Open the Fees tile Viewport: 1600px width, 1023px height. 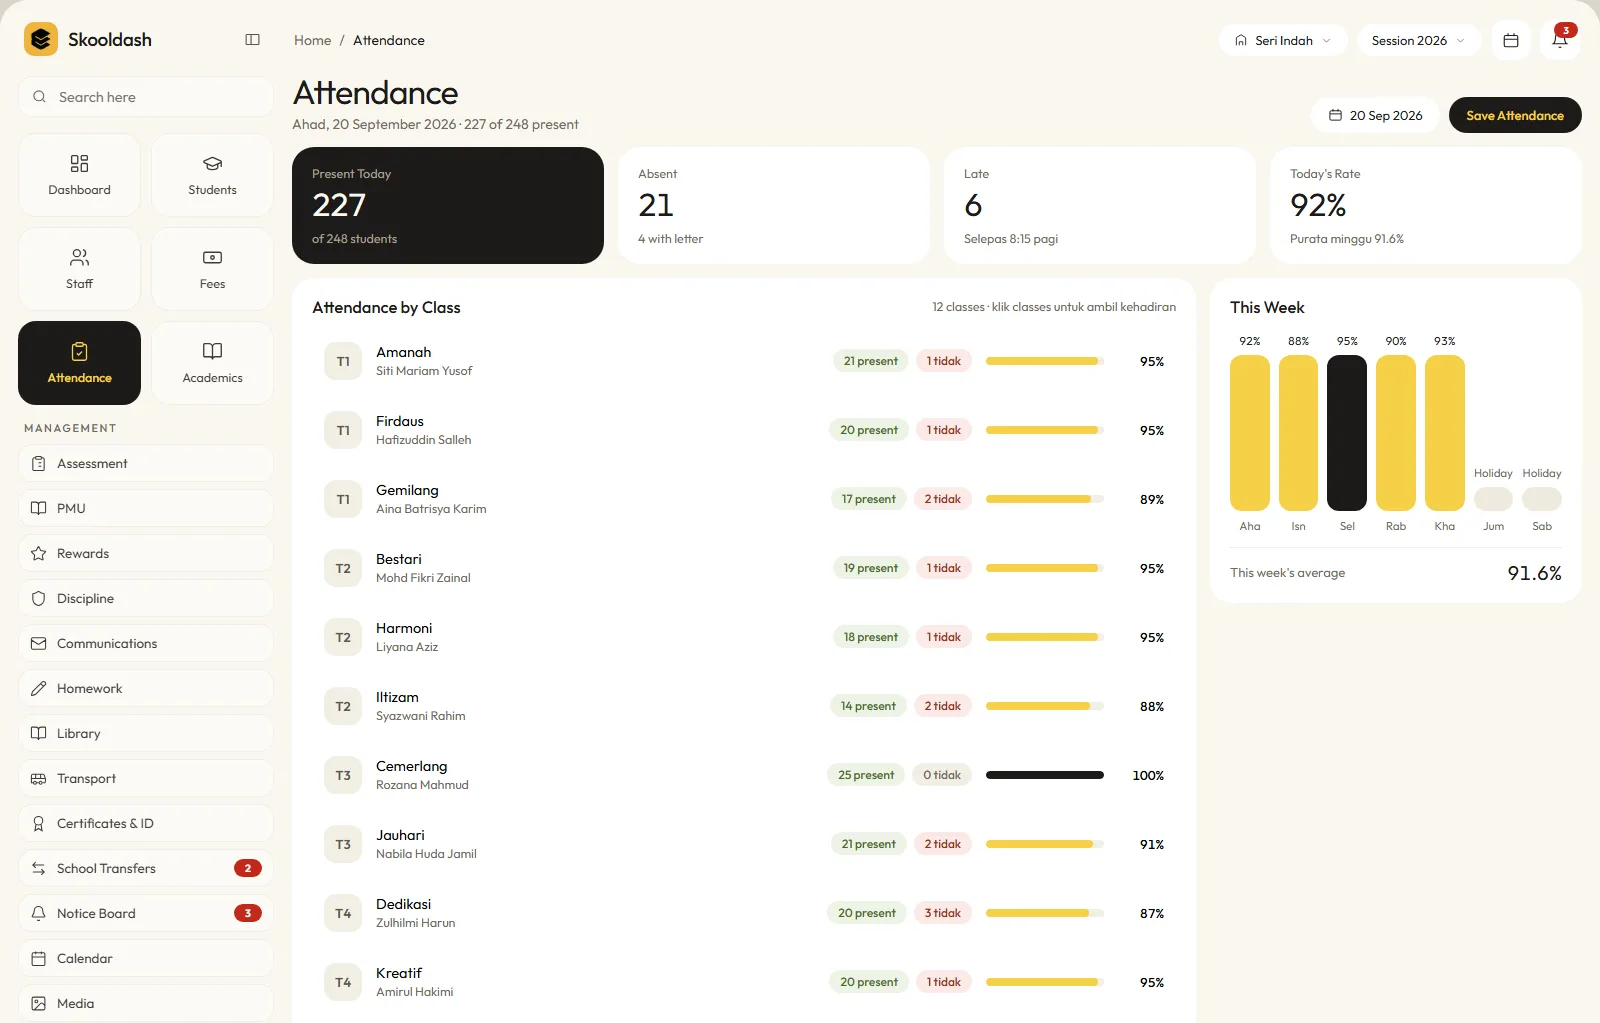point(212,269)
